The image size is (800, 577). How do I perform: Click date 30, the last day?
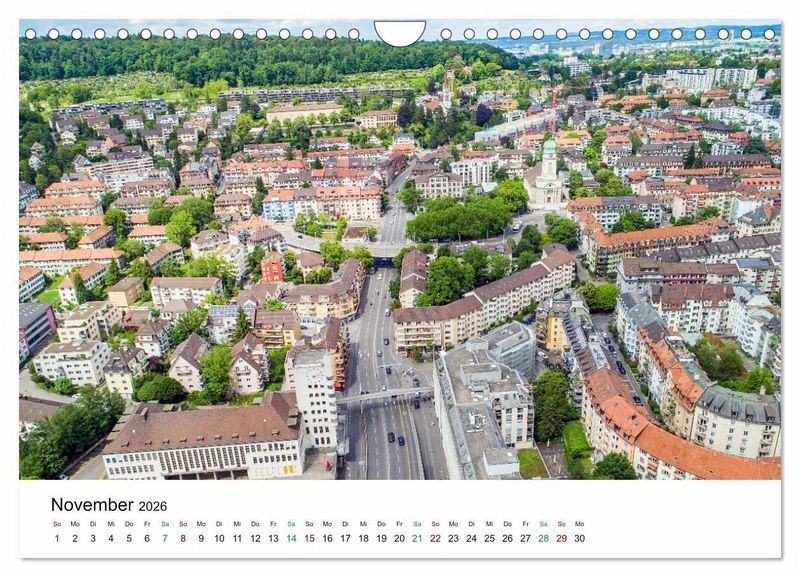tap(579, 538)
